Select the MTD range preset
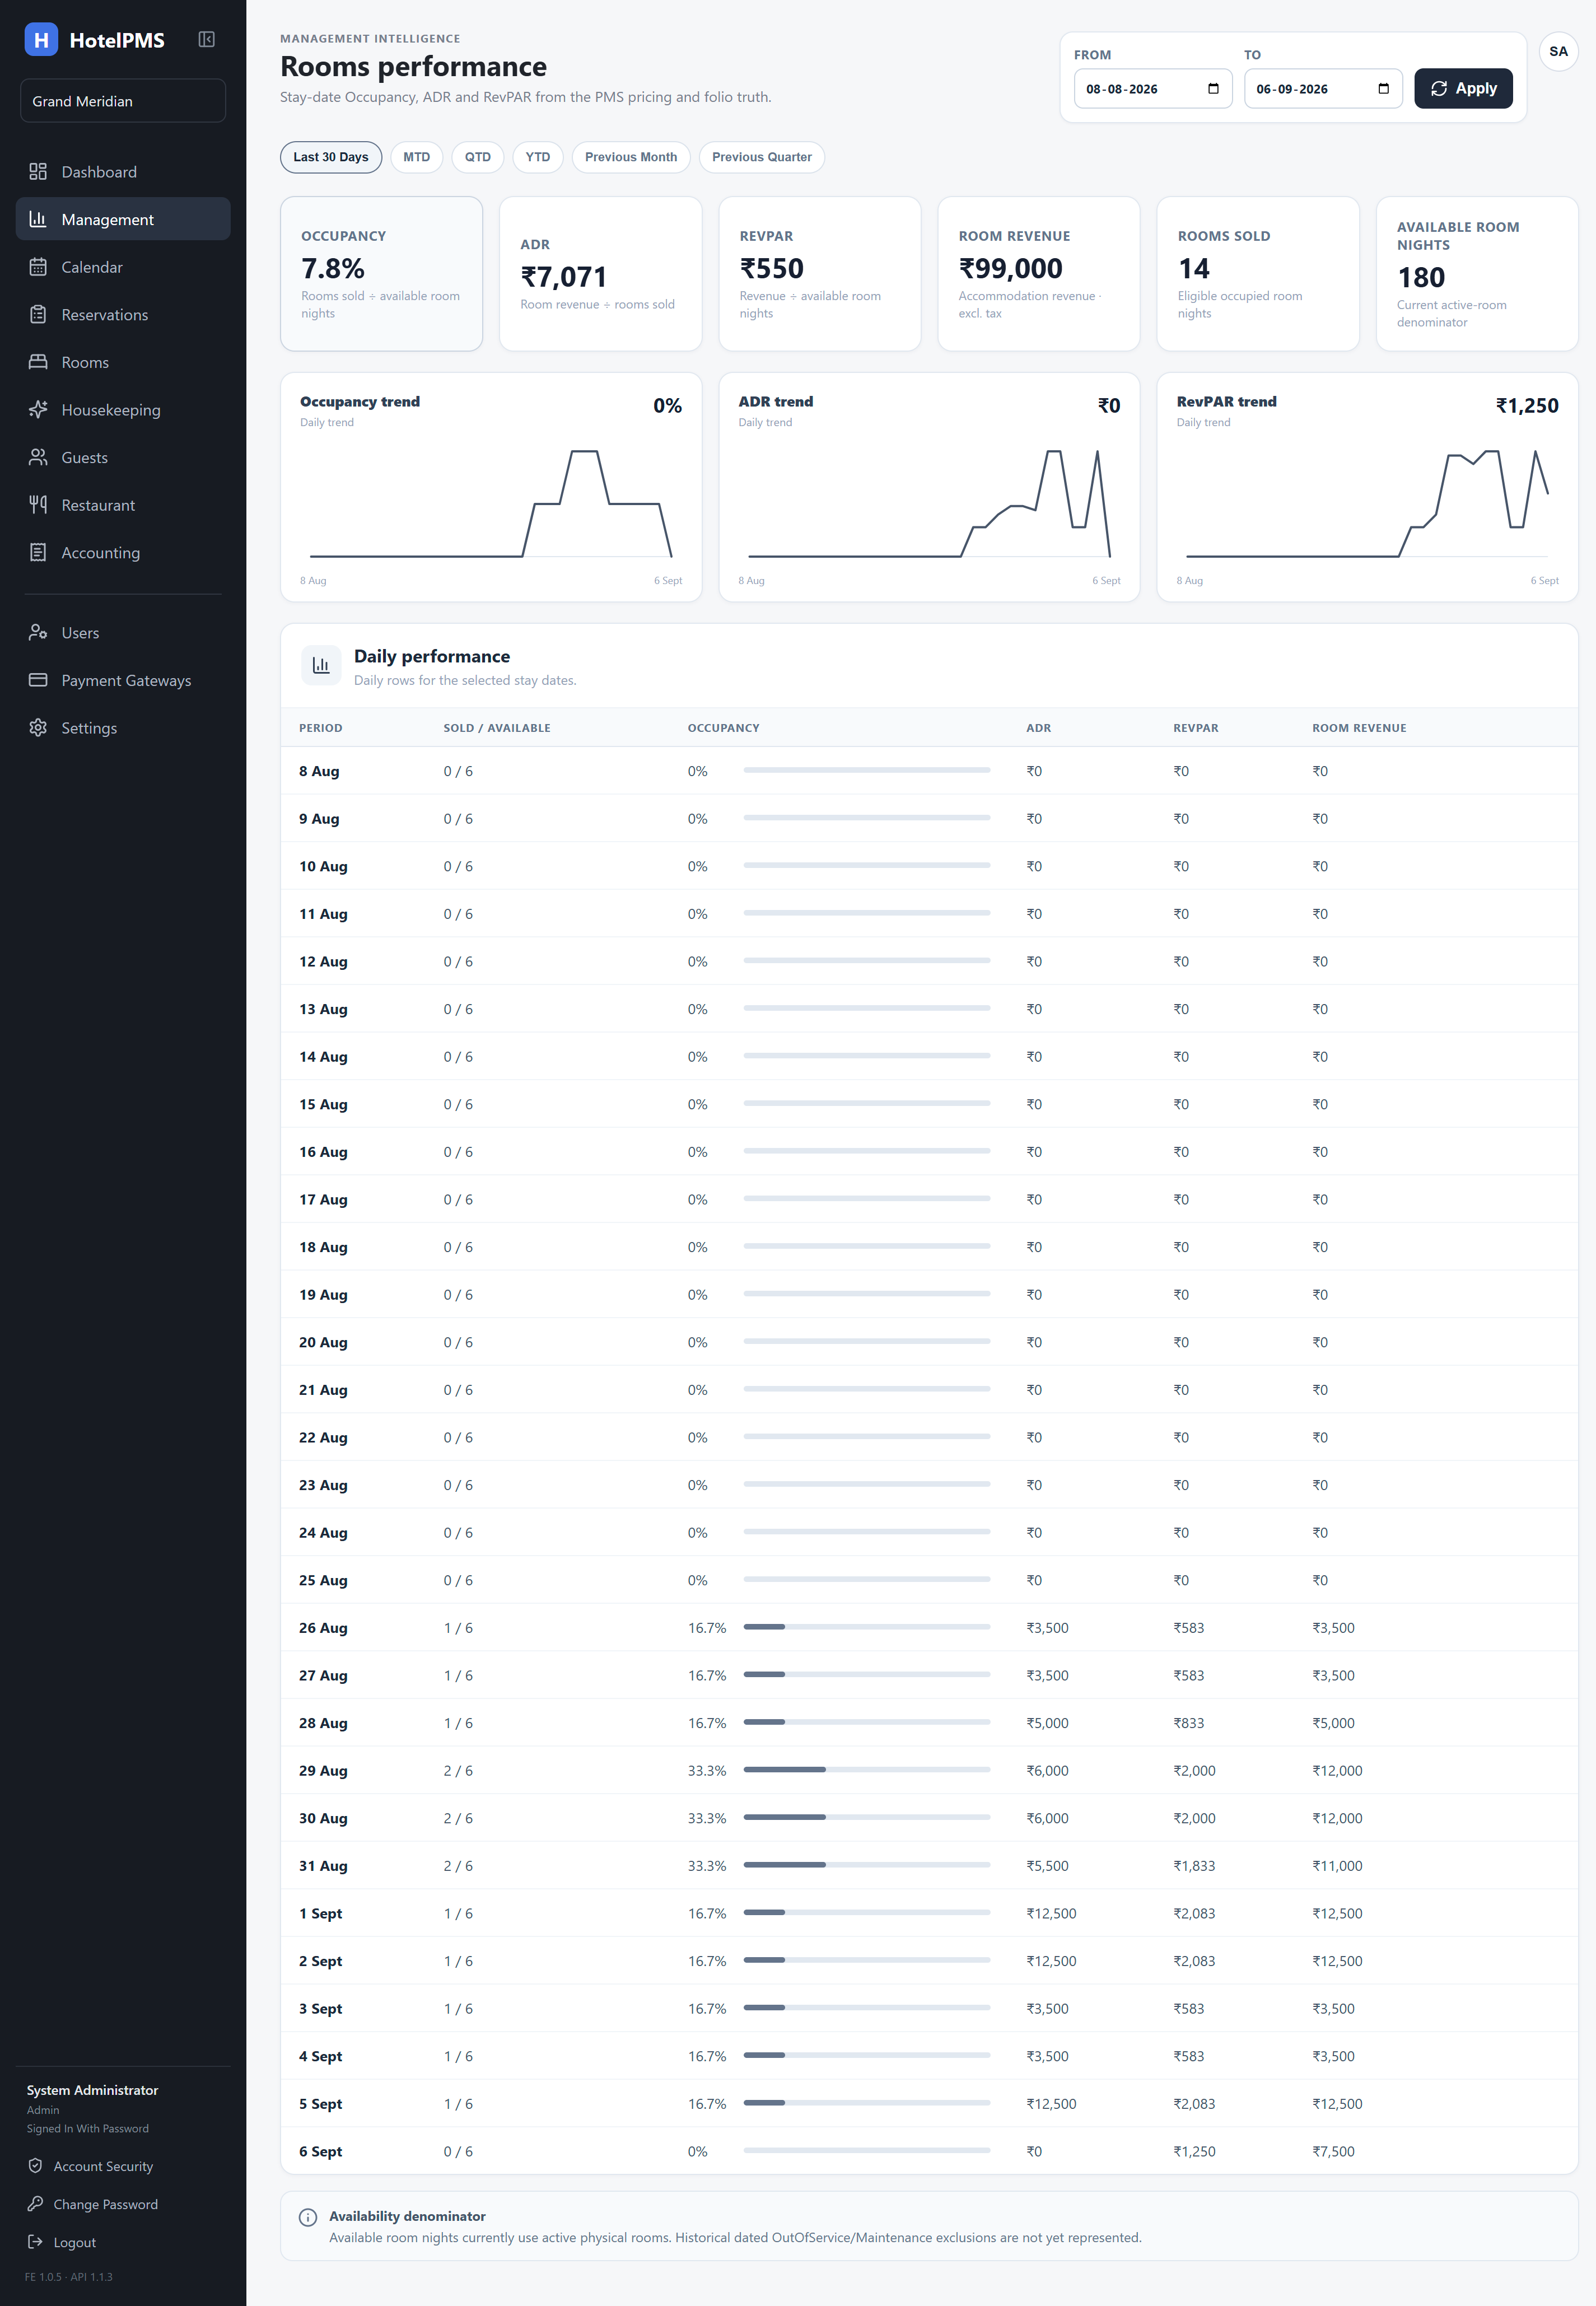The width and height of the screenshot is (1596, 2306). point(416,157)
